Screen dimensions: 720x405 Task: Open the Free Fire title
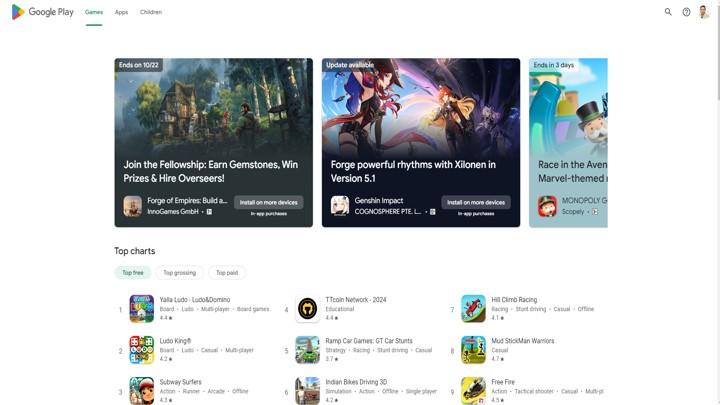coord(503,382)
